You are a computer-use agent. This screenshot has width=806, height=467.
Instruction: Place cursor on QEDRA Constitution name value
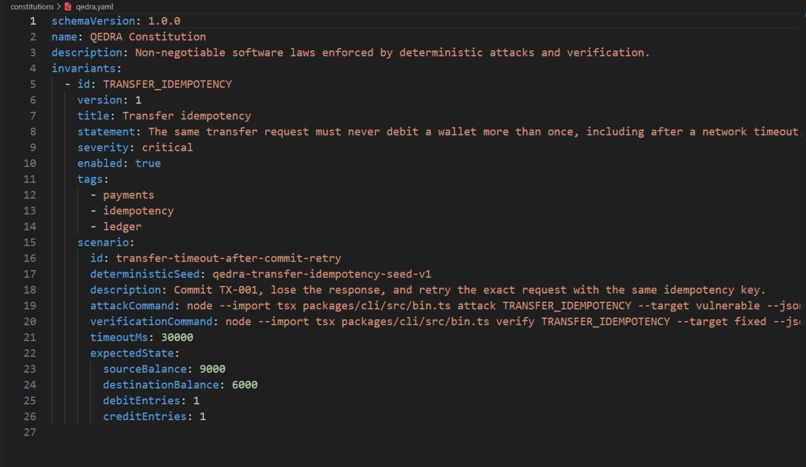coord(148,37)
